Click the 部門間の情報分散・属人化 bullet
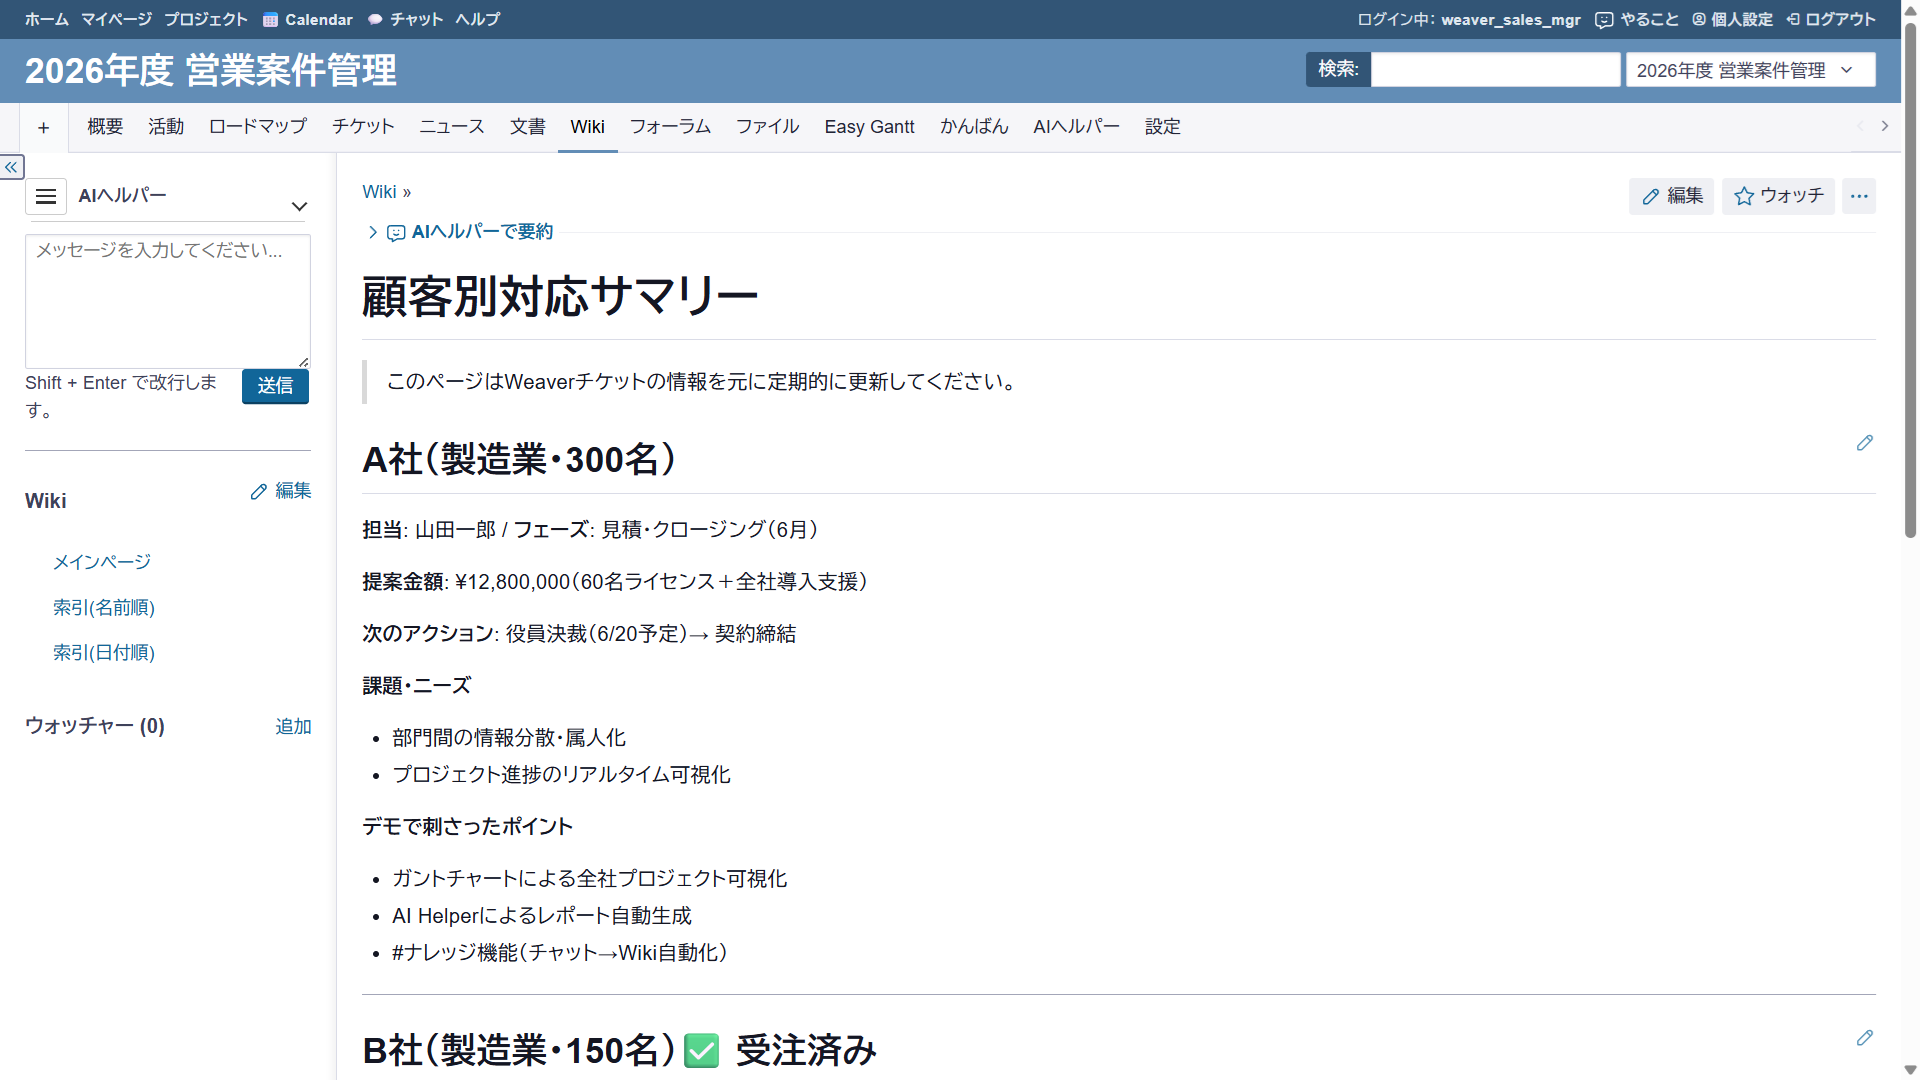This screenshot has height=1080, width=1920. 509,738
